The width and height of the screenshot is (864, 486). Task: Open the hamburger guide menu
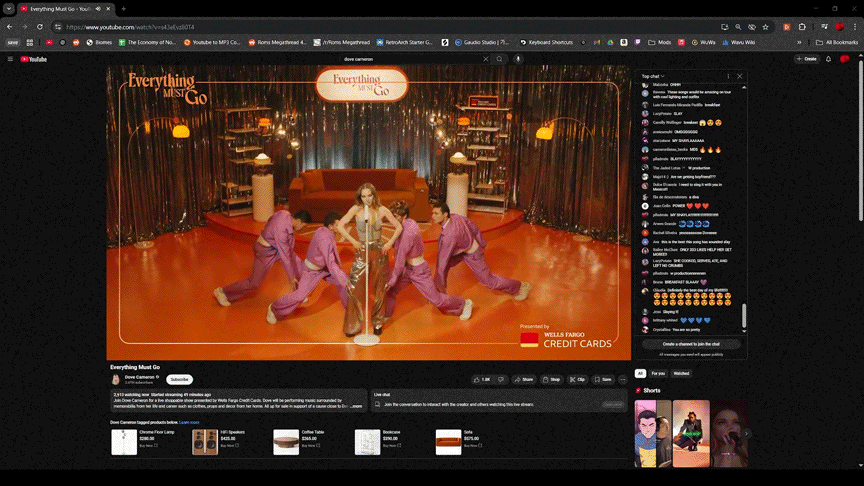point(10,59)
